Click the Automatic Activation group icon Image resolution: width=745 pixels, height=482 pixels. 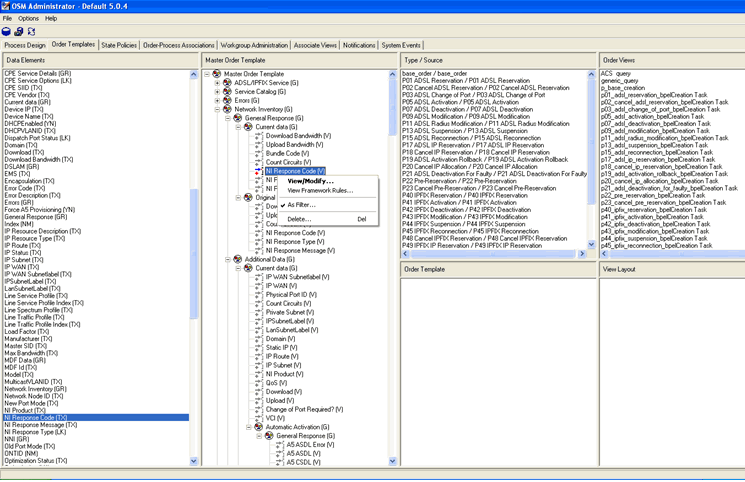[x=258, y=427]
